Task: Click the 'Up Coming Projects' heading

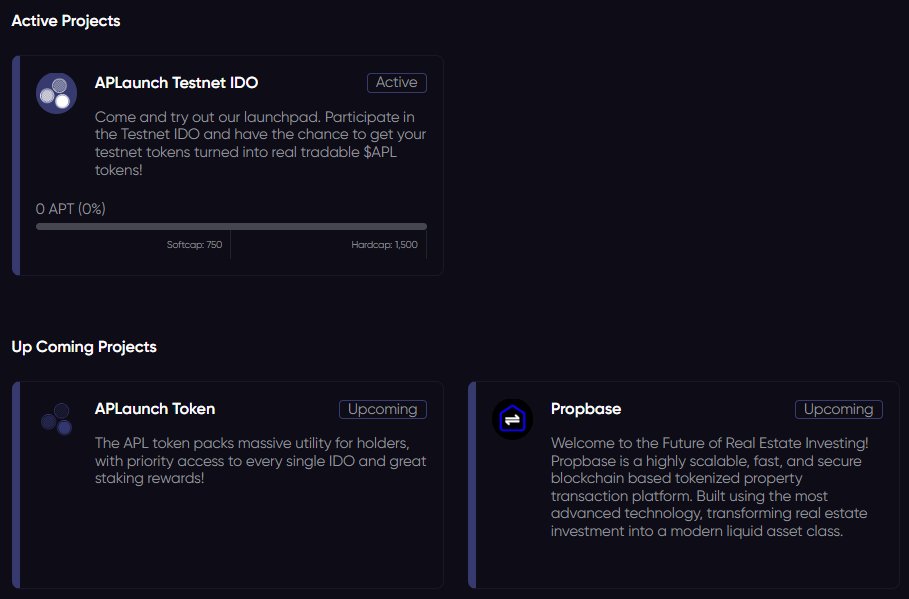Action: [84, 347]
